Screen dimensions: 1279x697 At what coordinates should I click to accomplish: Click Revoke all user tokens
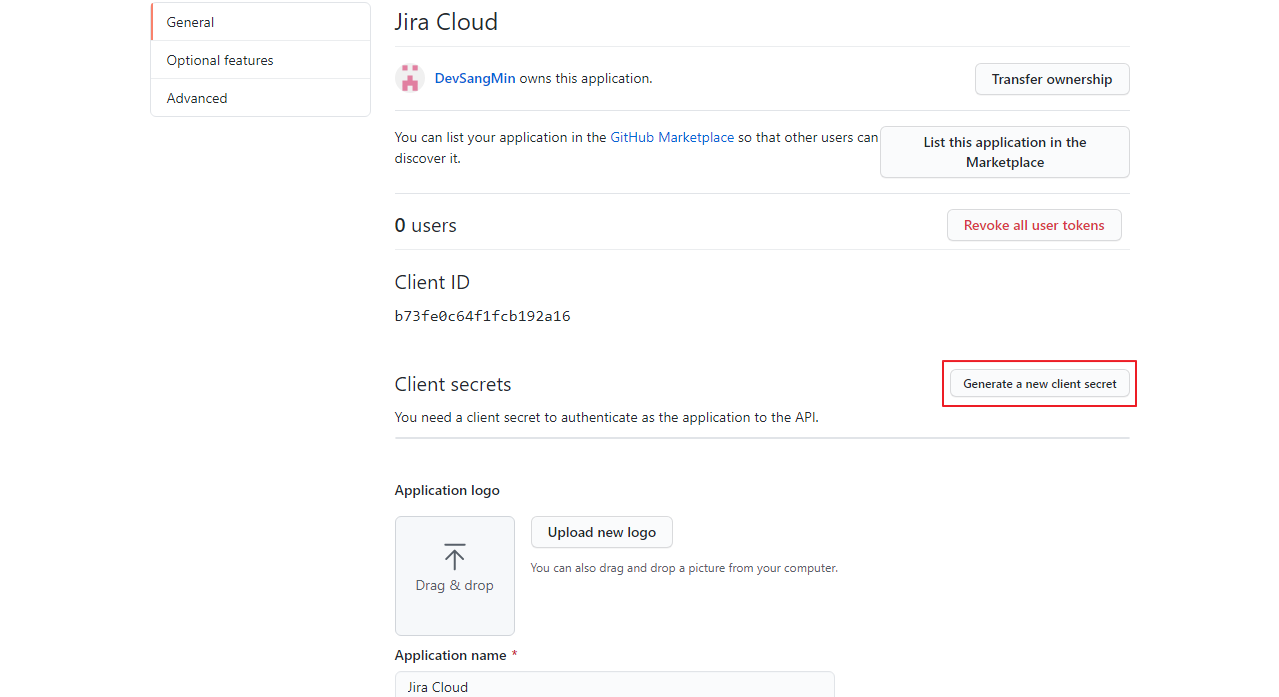point(1034,225)
